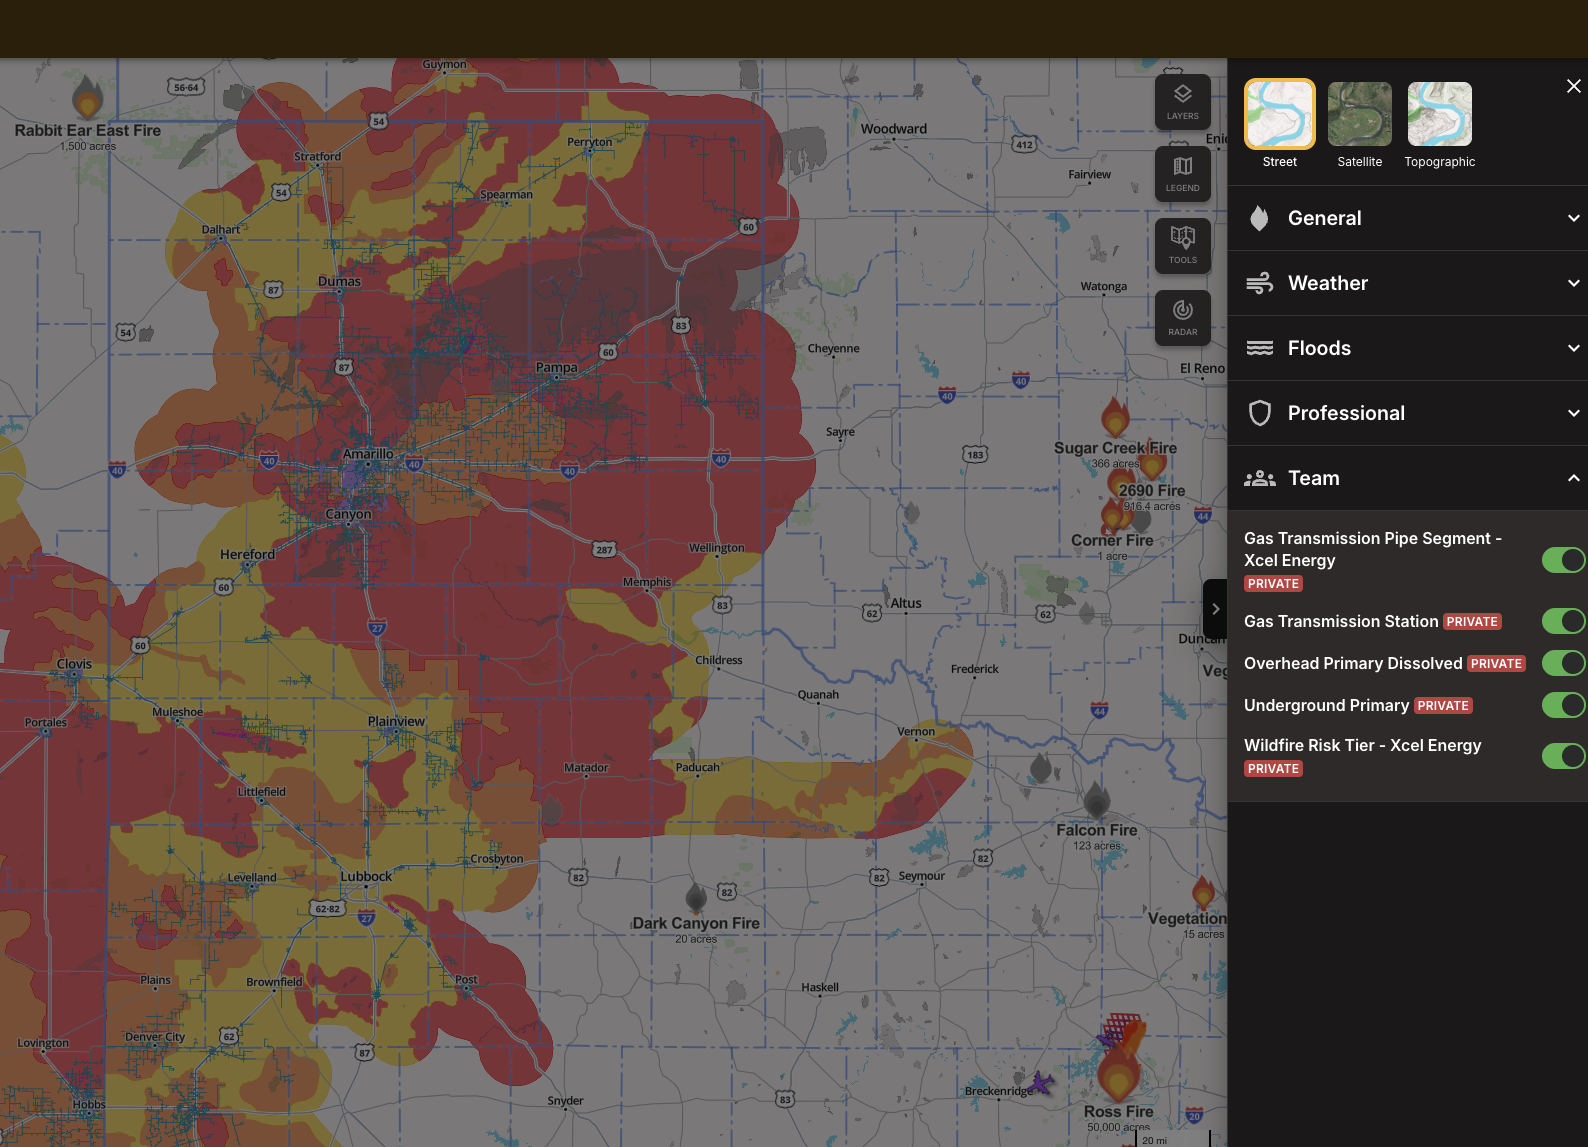Image resolution: width=1588 pixels, height=1147 pixels.
Task: Click the Rabbit Ear East Fire marker
Action: pyautogui.click(x=88, y=97)
